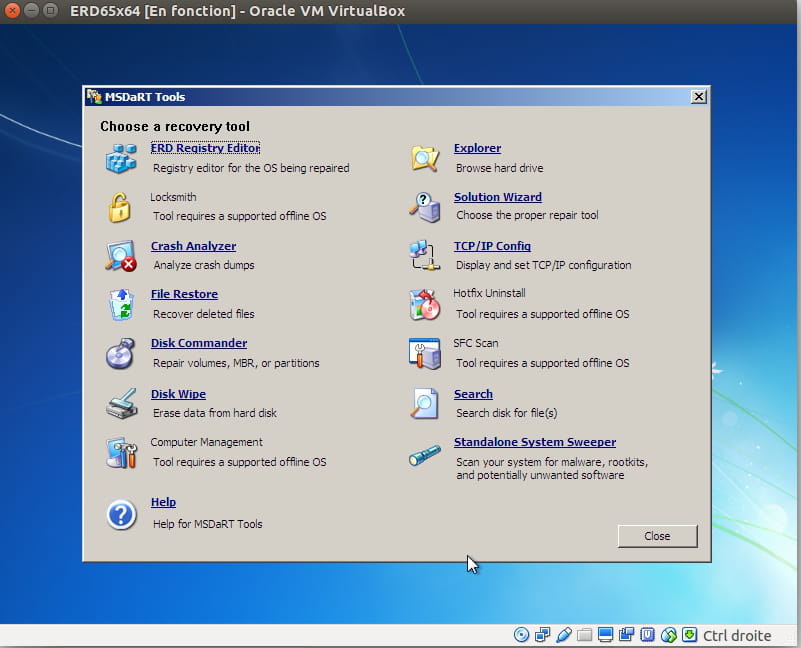
Task: Click the TCP/IP Config network icon
Action: click(425, 255)
